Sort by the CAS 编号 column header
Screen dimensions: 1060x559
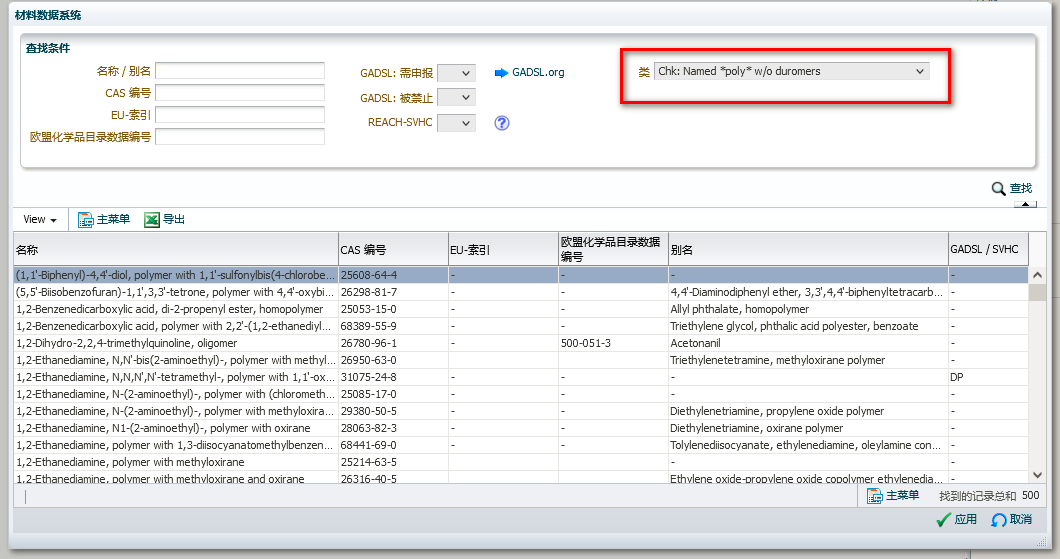(x=393, y=249)
